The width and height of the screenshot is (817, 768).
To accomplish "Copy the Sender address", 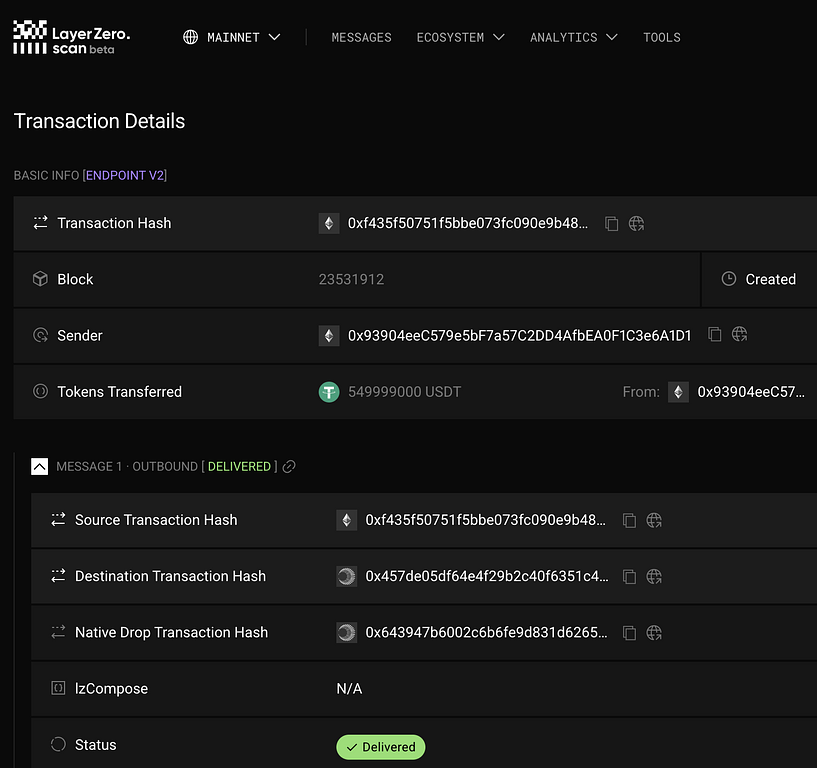I will click(714, 336).
